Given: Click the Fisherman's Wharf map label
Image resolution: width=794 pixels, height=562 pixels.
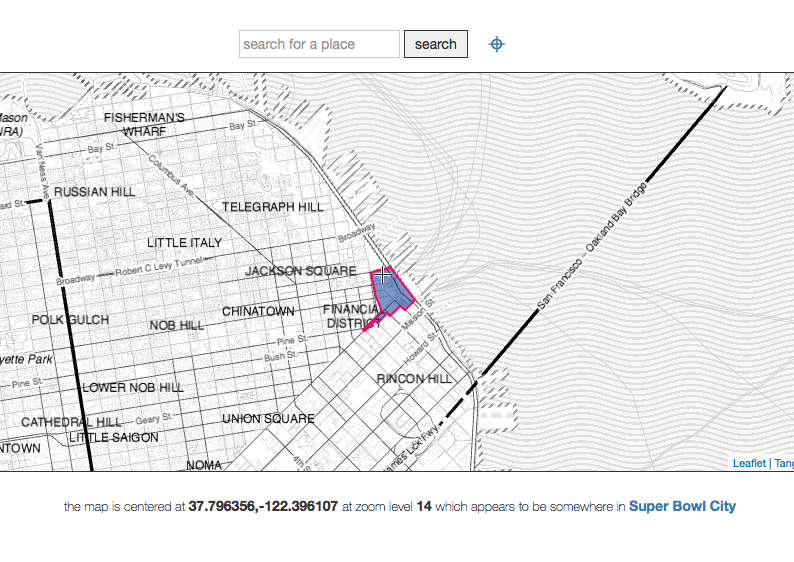Looking at the screenshot, I should [x=145, y=124].
